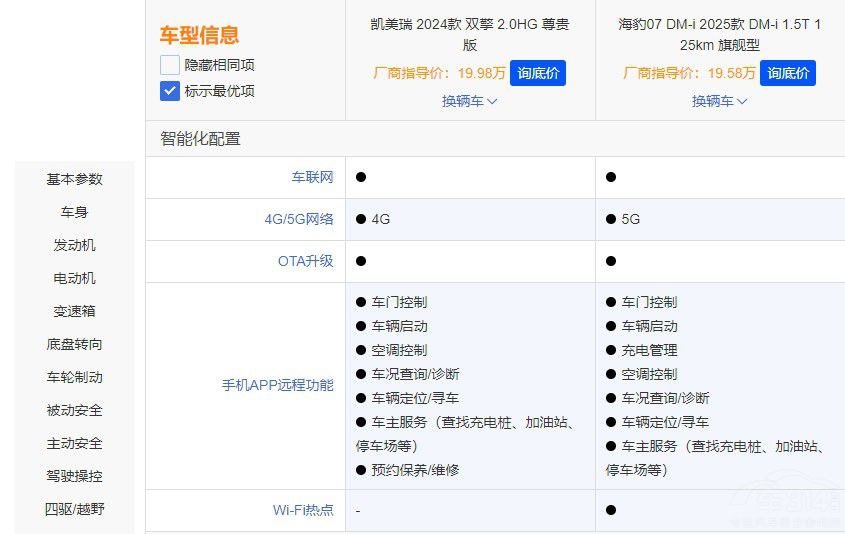Navigate to 变速箱 section
Image resolution: width=845 pixels, height=534 pixels.
74,311
